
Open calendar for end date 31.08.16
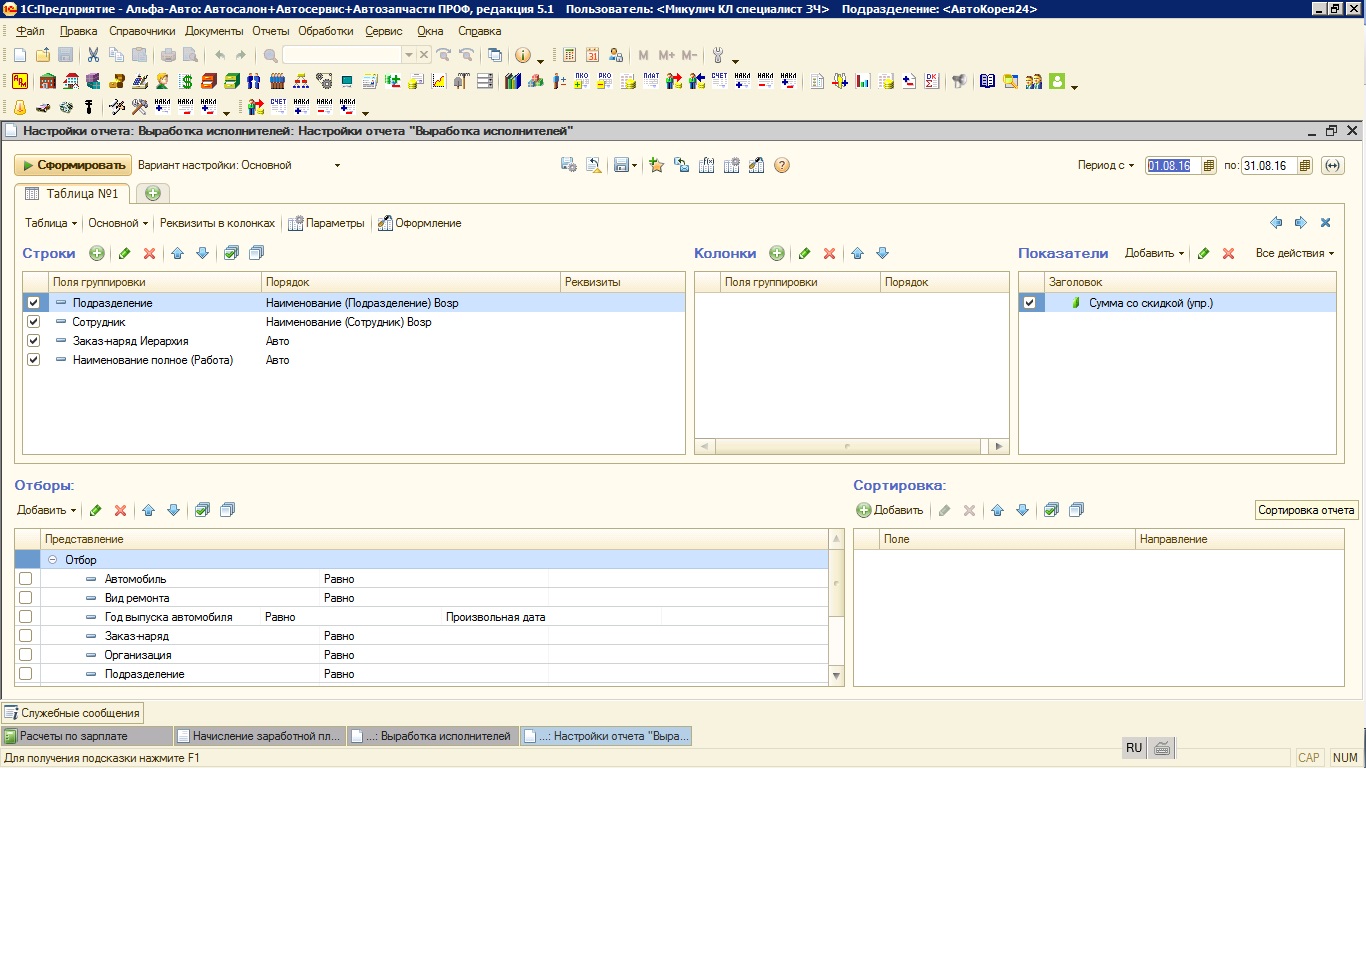(1305, 166)
